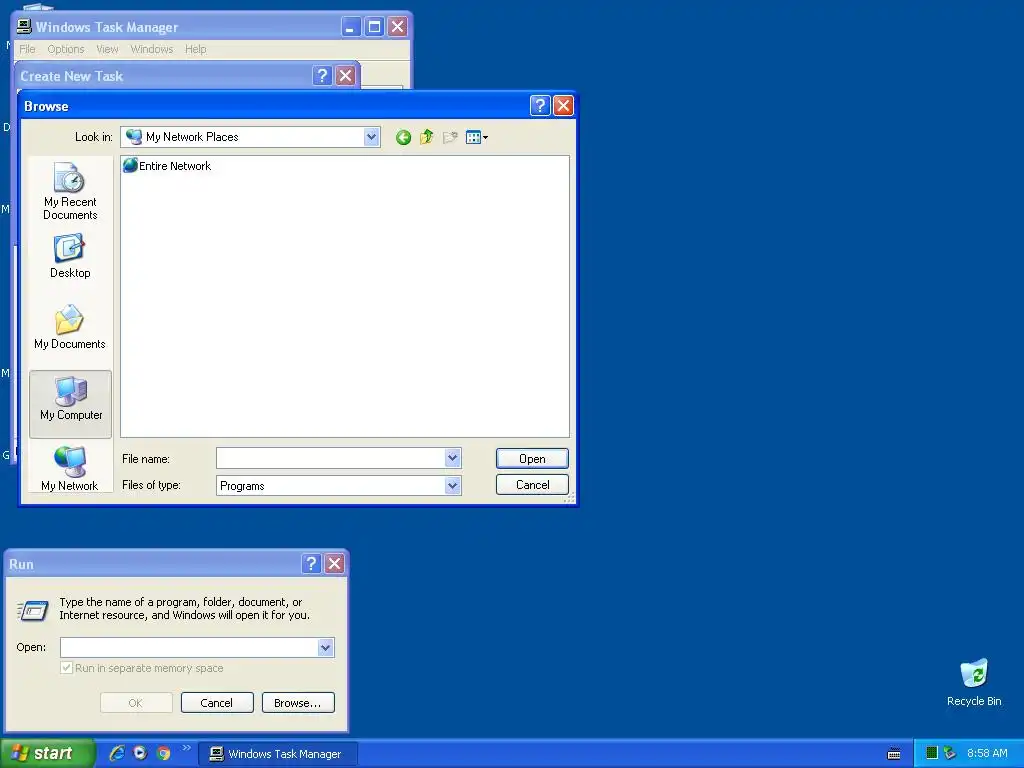Click the 8:58 AM system clock
This screenshot has height=768, width=1024.
[987, 753]
